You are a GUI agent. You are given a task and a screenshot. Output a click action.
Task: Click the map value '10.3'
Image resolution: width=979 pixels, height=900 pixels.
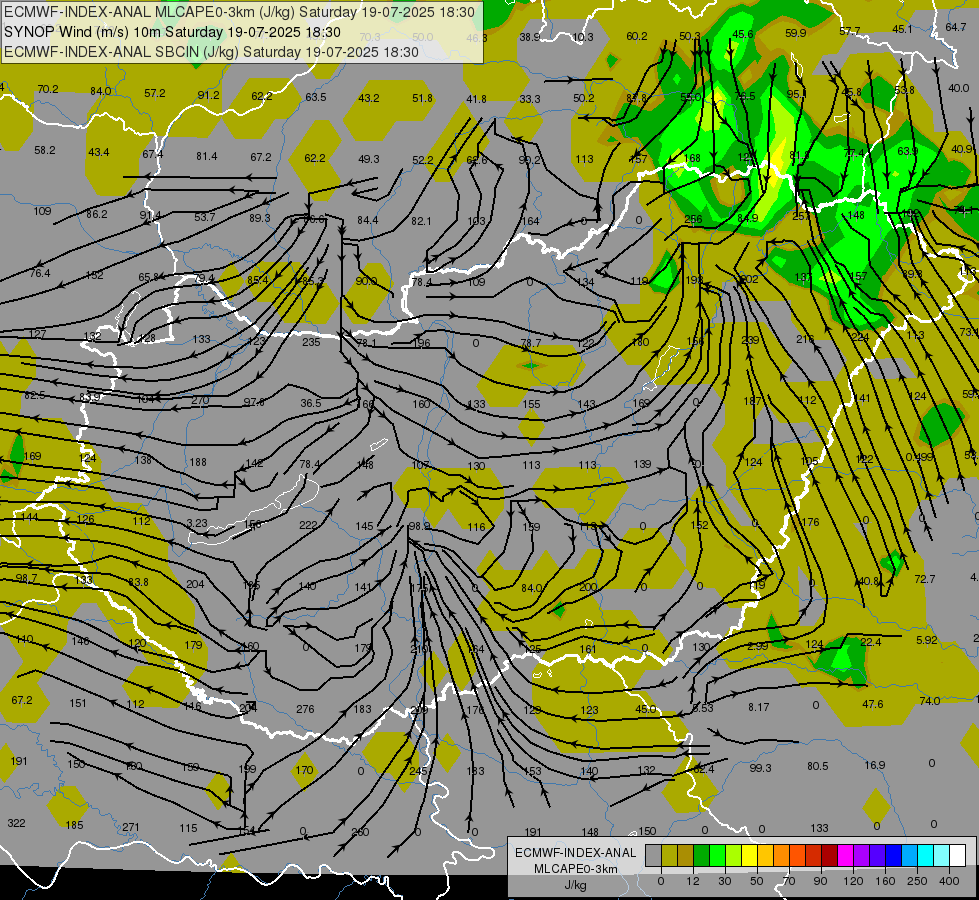click(583, 37)
